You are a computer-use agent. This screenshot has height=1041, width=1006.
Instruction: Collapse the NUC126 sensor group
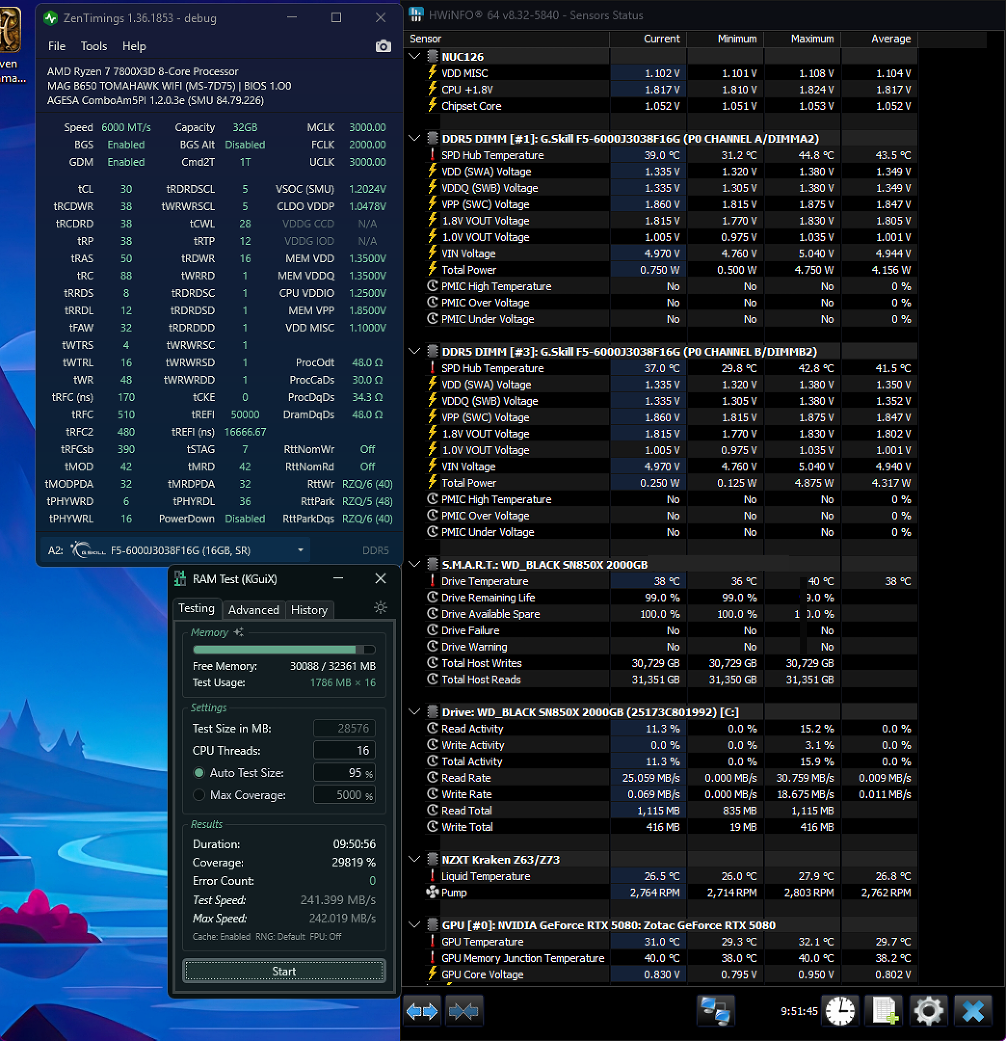click(415, 56)
